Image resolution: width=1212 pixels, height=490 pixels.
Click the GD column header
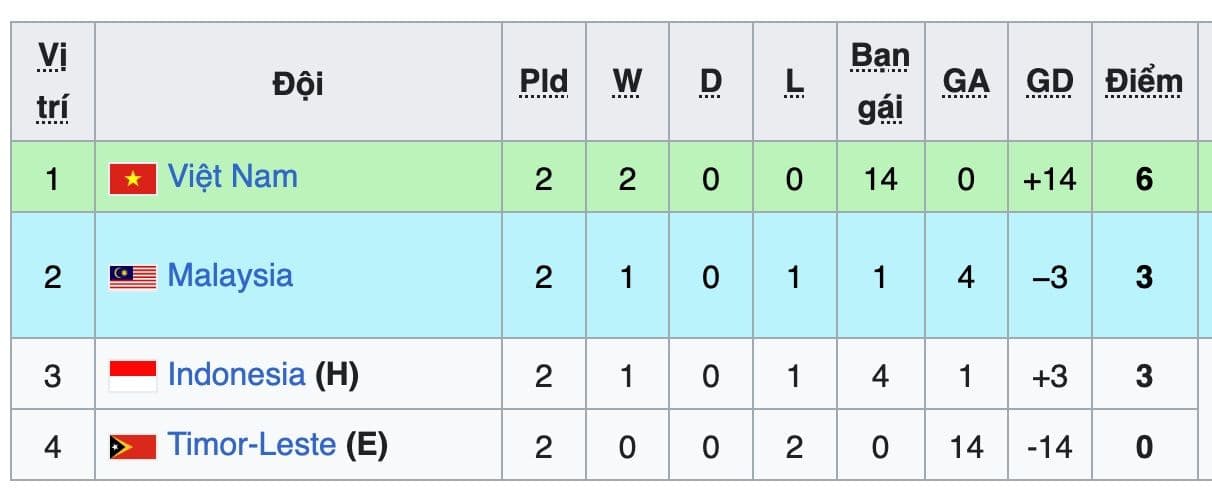pyautogui.click(x=1049, y=83)
